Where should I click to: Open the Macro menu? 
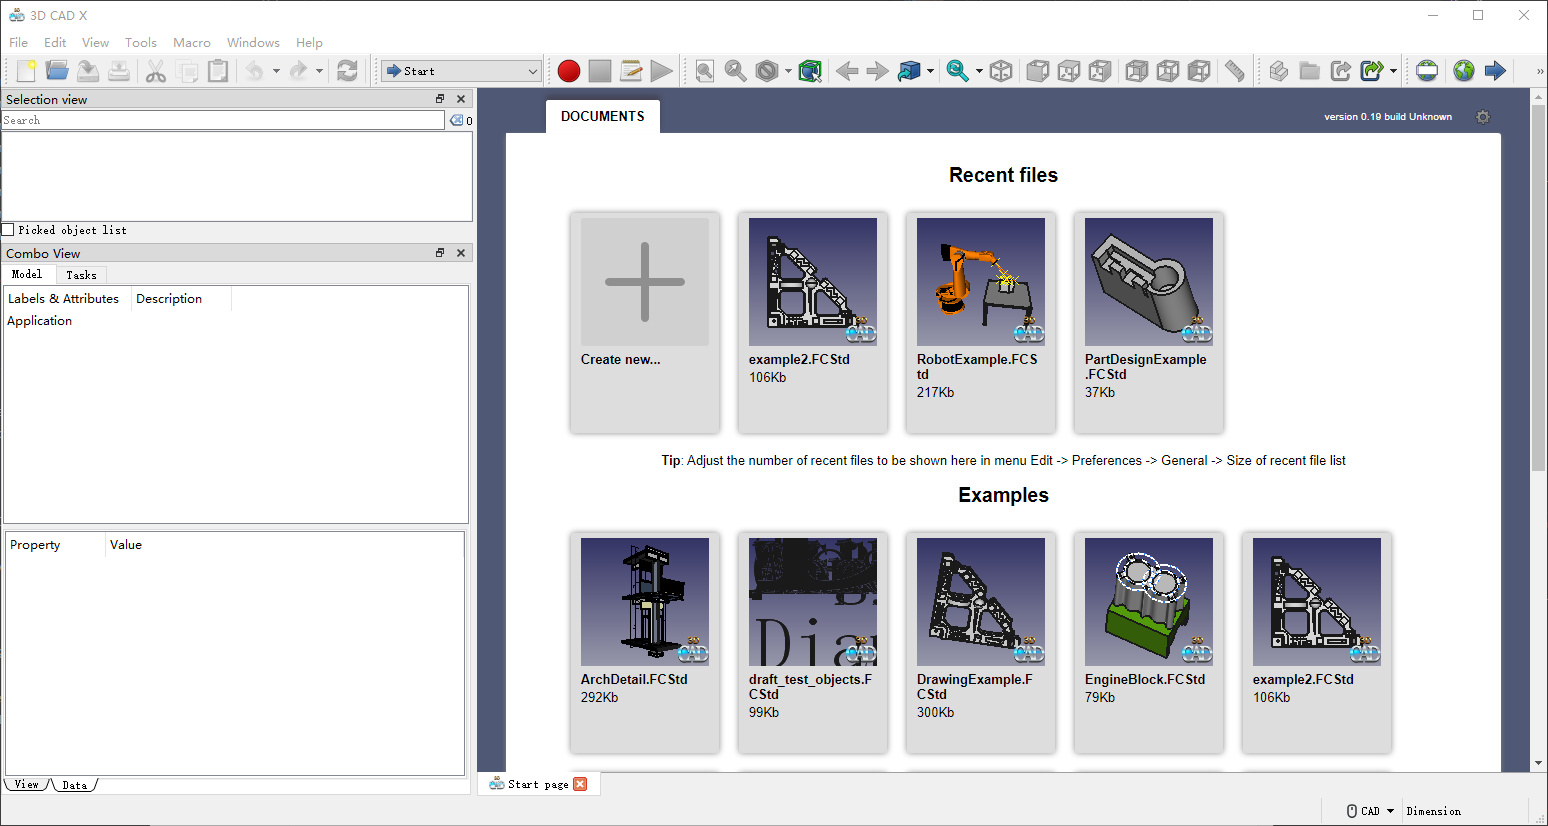pyautogui.click(x=191, y=43)
